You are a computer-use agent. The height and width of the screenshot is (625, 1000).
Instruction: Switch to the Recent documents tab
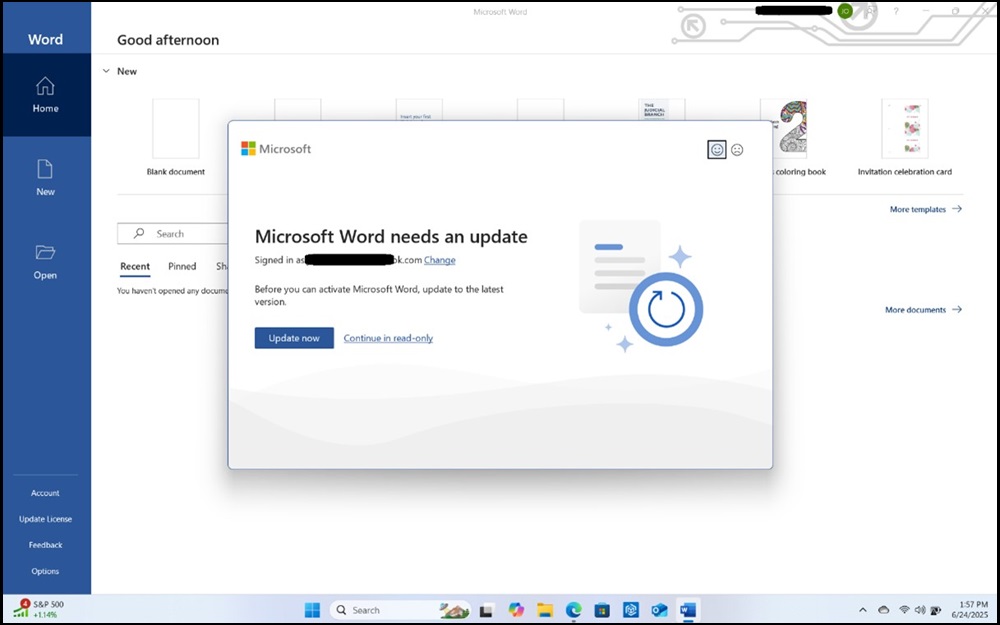pyautogui.click(x=135, y=266)
